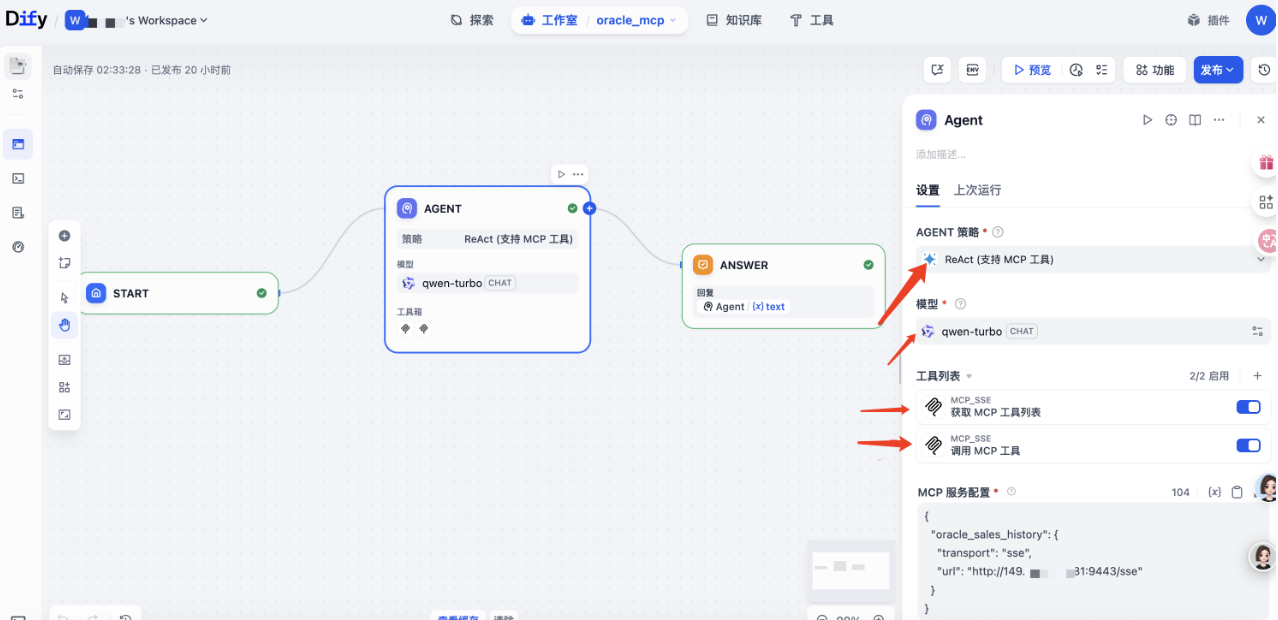Click the 预览 preview button

1030,70
